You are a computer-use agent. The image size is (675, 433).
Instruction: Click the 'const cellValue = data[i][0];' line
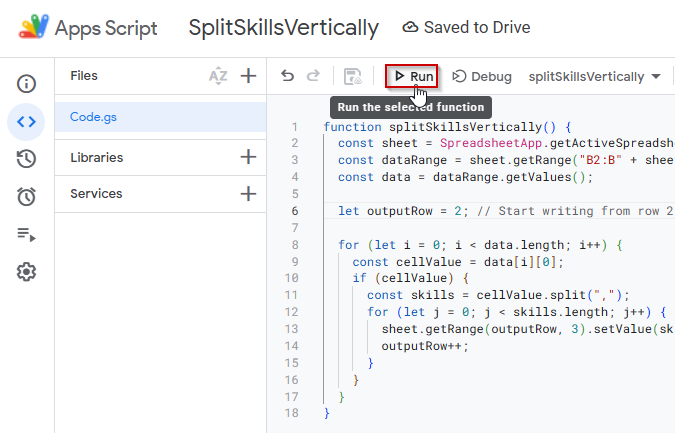458,262
